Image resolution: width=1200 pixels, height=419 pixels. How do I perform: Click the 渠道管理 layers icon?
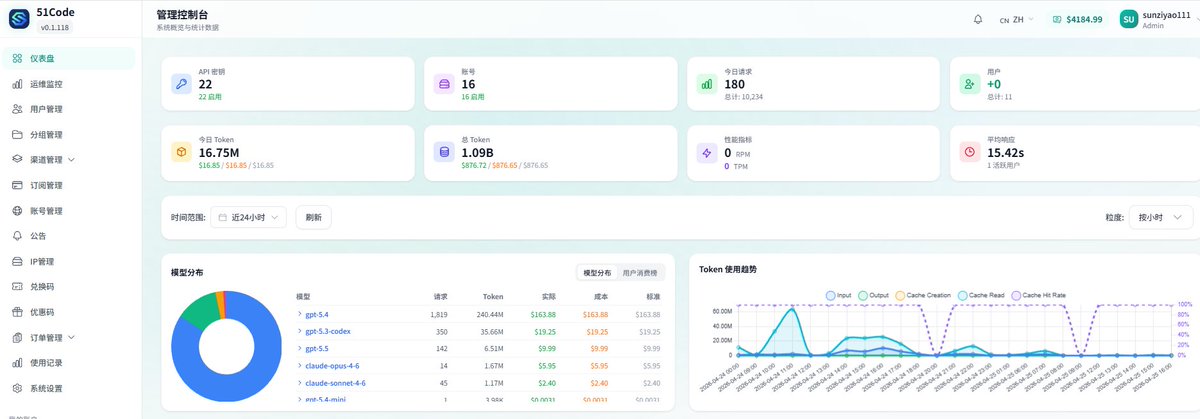[17, 160]
